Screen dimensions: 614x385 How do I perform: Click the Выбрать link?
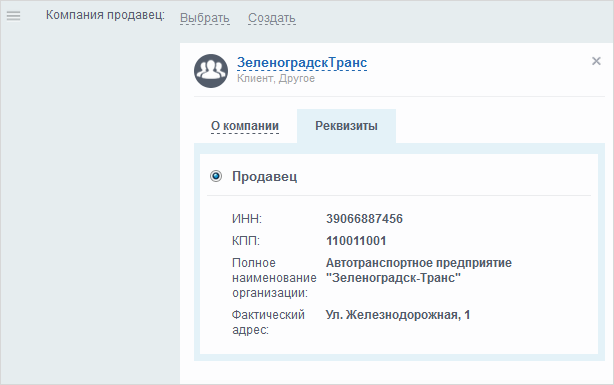coord(205,18)
